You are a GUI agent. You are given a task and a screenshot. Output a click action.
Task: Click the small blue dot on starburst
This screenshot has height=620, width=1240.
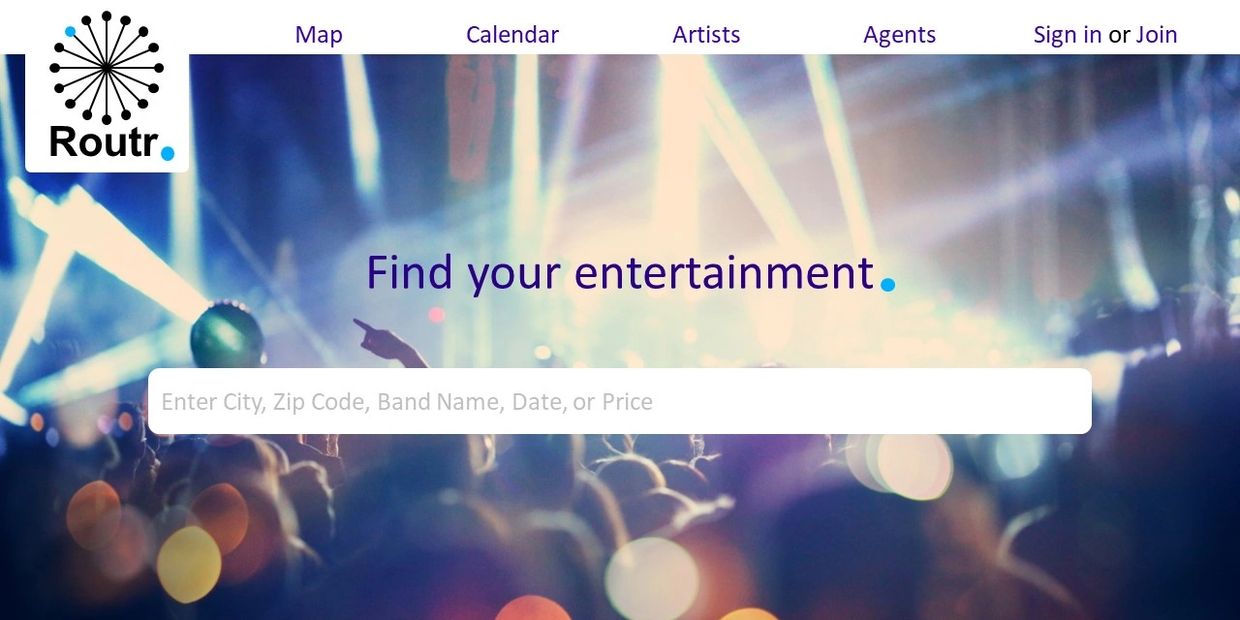pos(70,32)
